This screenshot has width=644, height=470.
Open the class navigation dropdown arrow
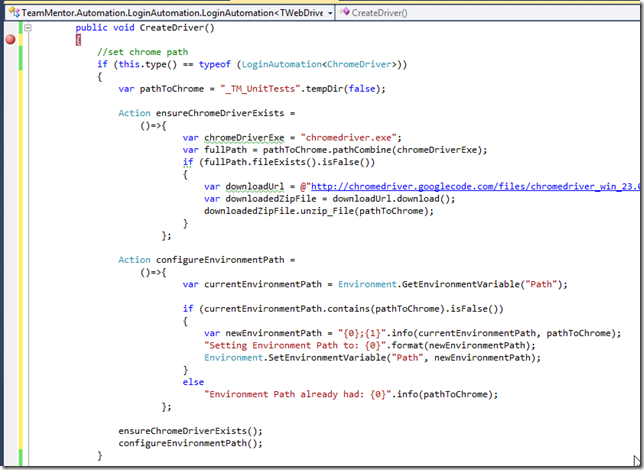330,13
